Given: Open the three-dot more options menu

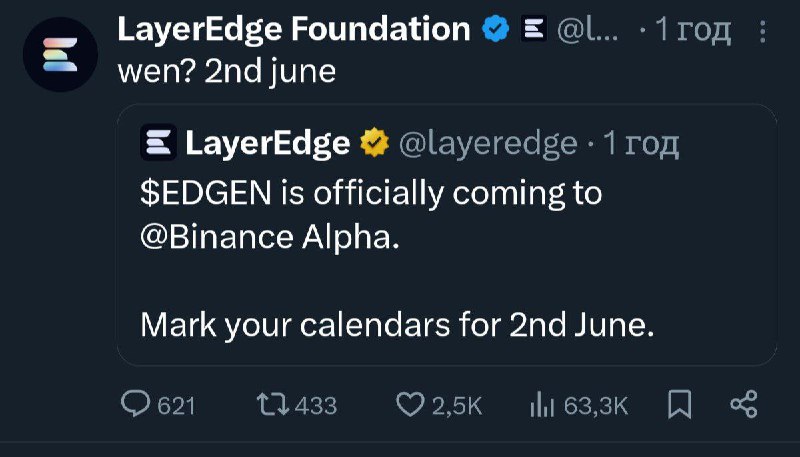Looking at the screenshot, I should [x=764, y=32].
